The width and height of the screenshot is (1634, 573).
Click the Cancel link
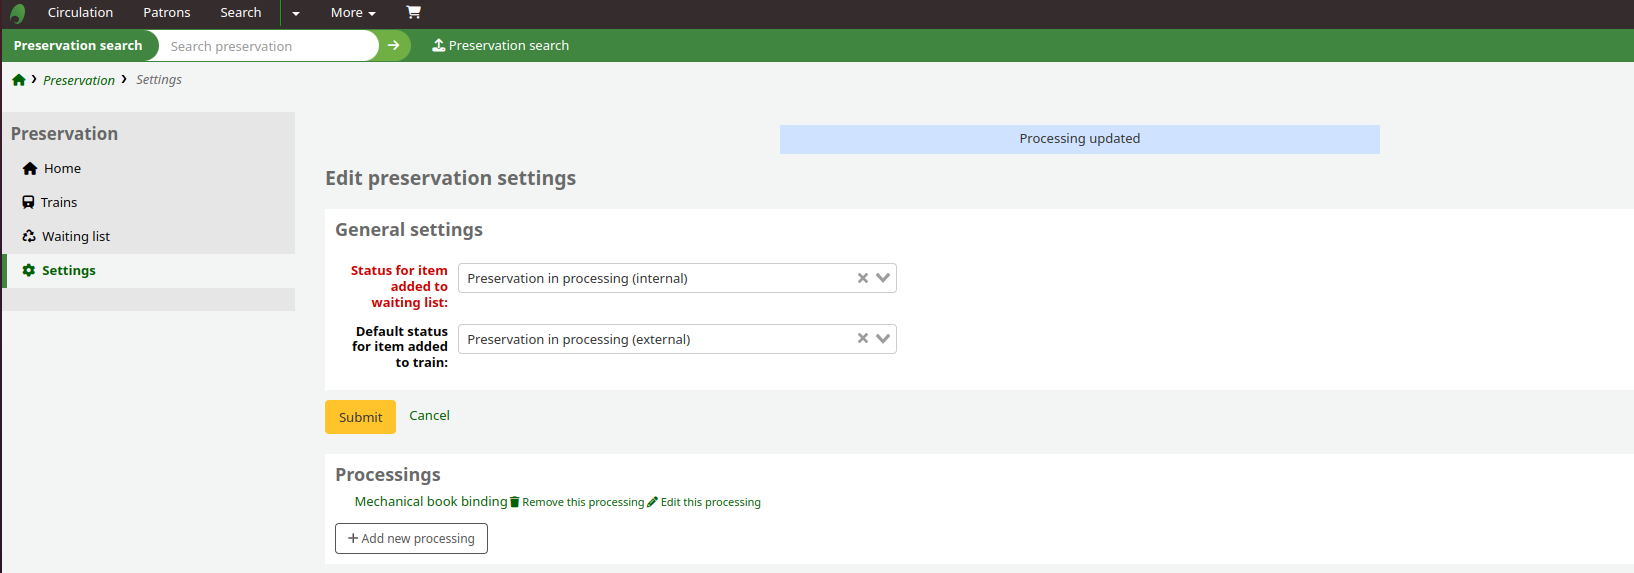(x=429, y=416)
